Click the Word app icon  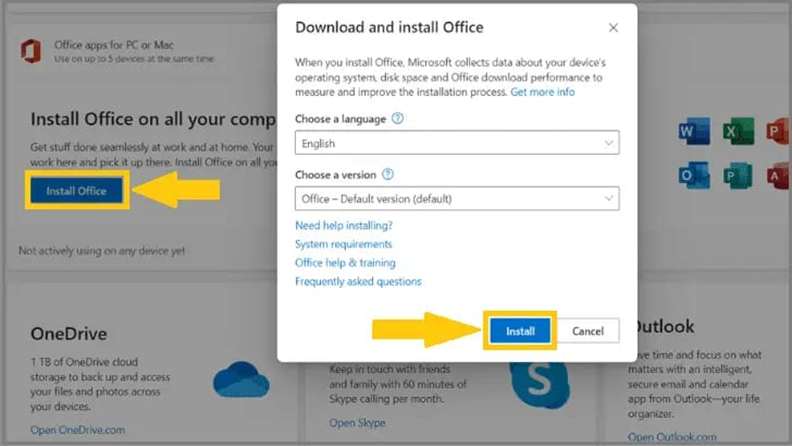click(694, 131)
